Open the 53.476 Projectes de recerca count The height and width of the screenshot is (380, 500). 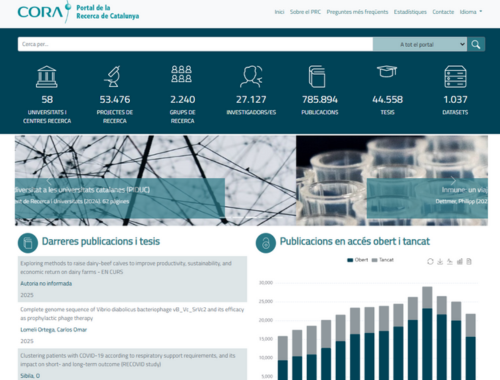pos(115,99)
